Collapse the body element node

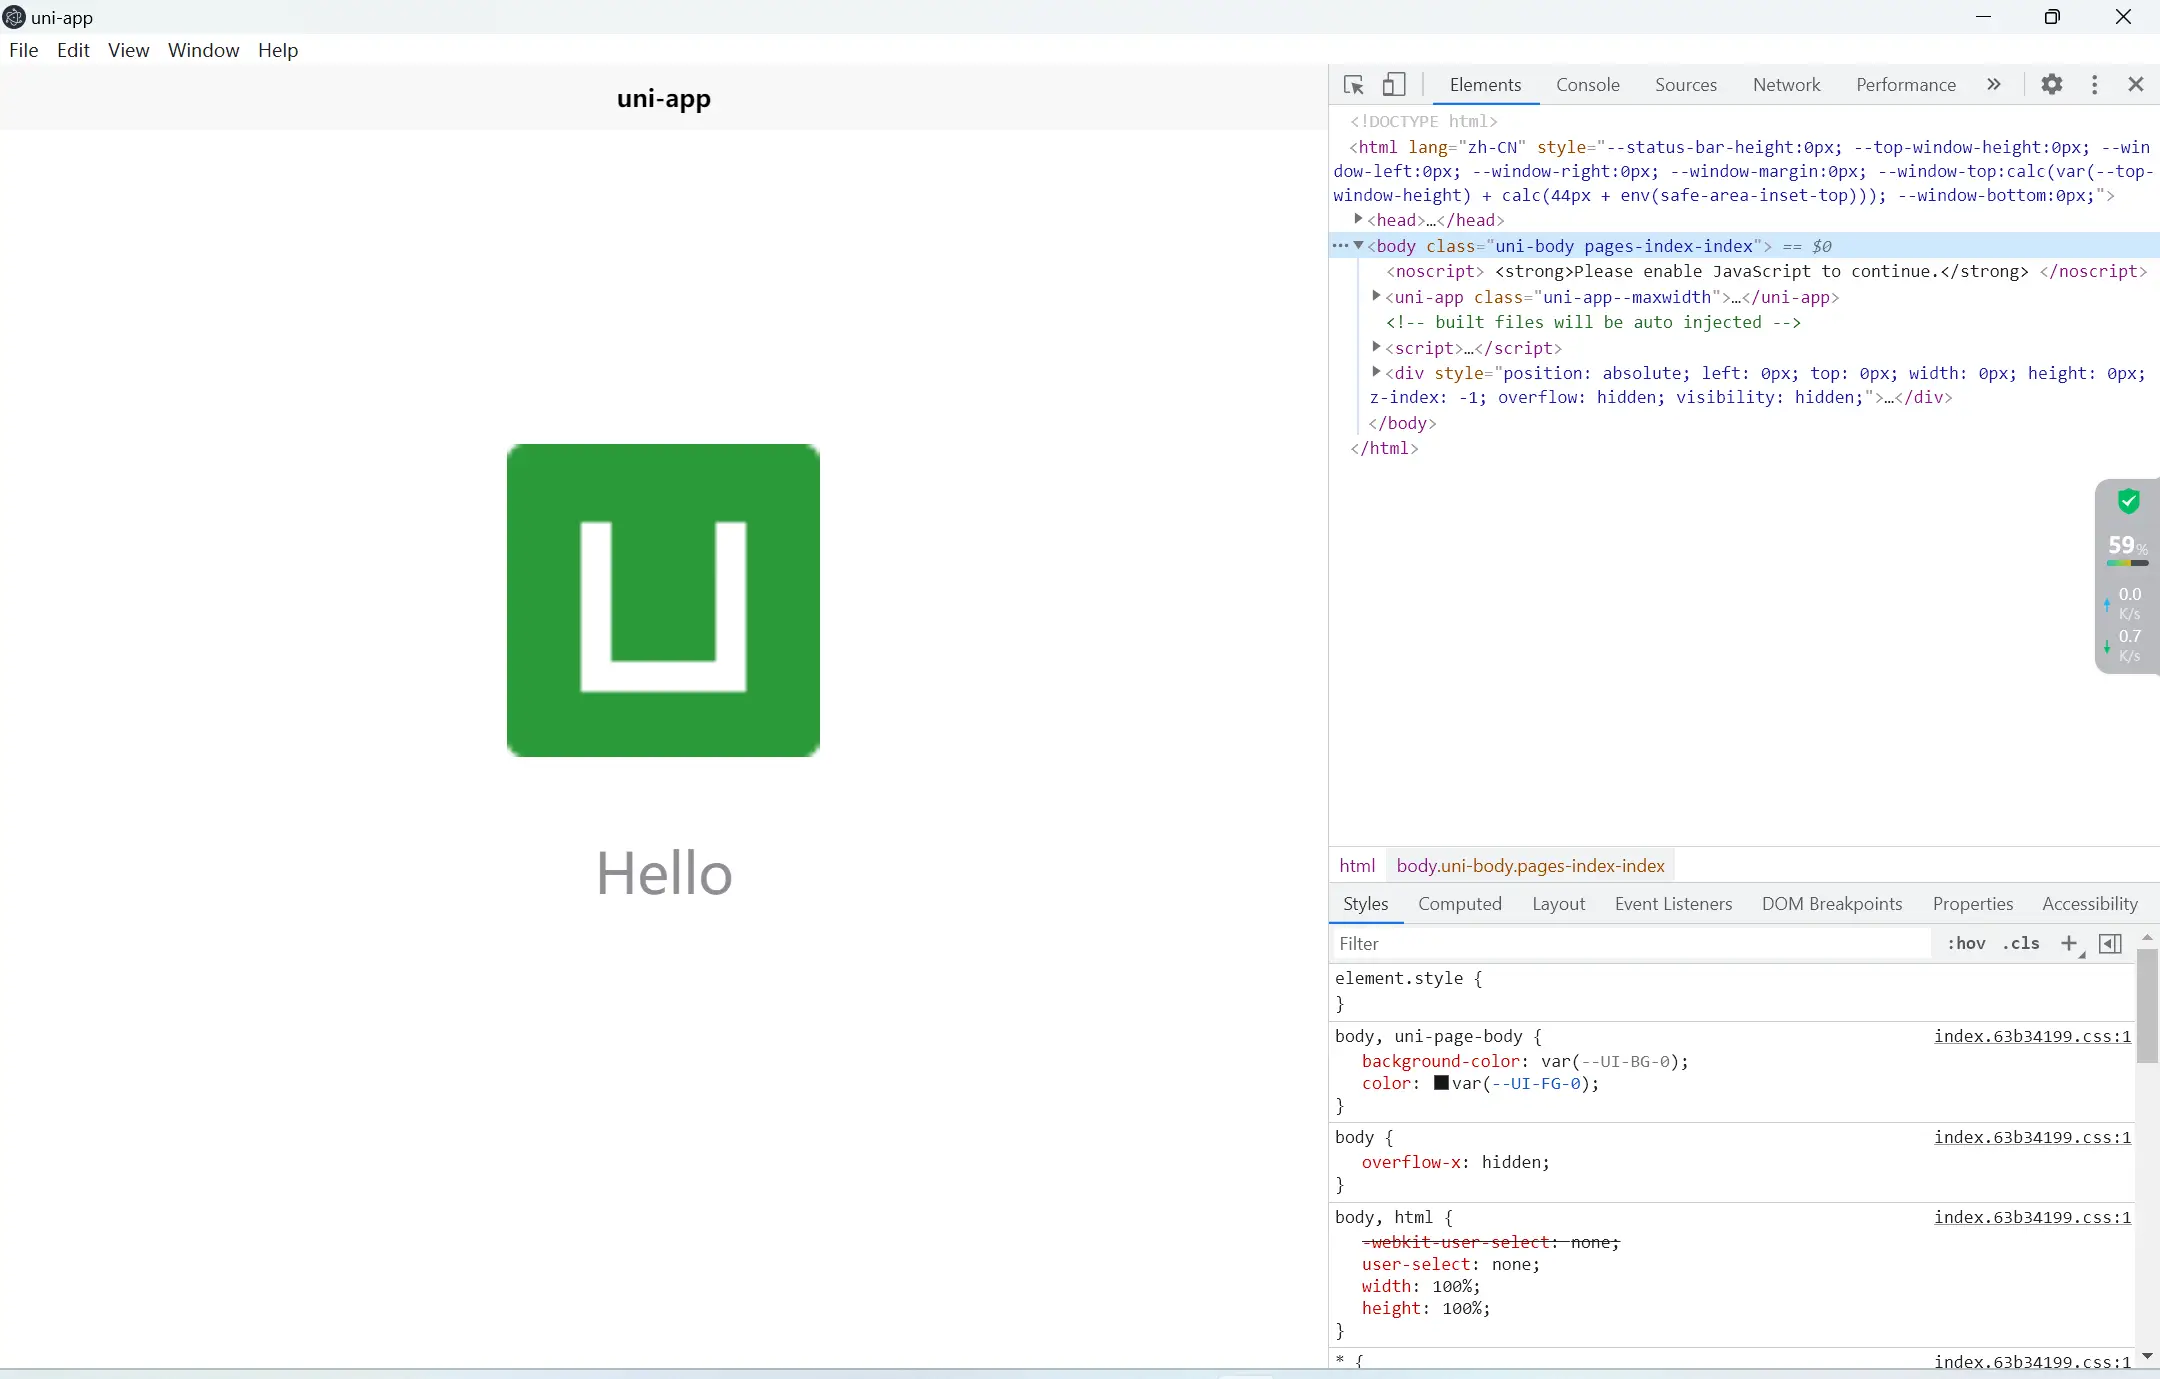(x=1358, y=245)
